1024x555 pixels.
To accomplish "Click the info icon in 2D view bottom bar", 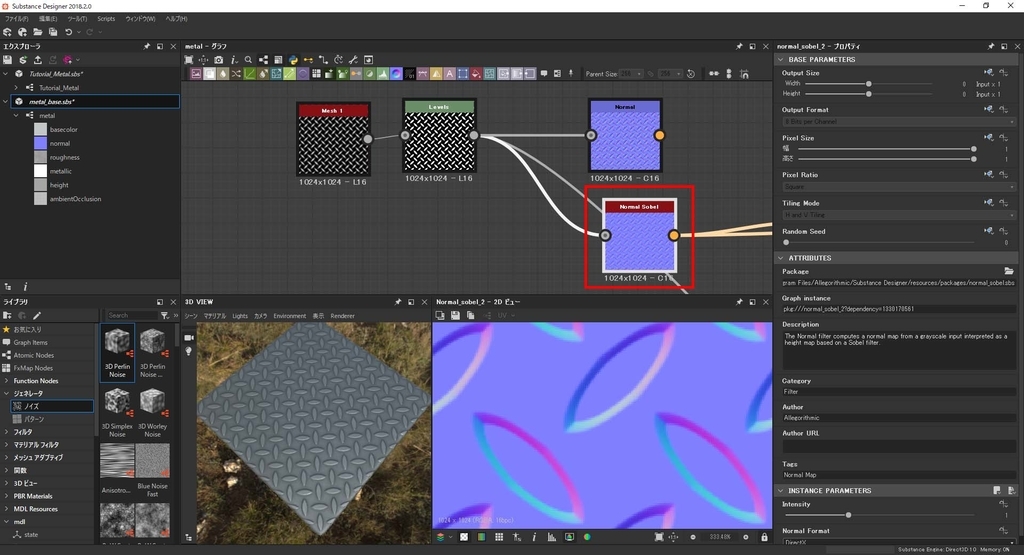I will click(x=534, y=537).
